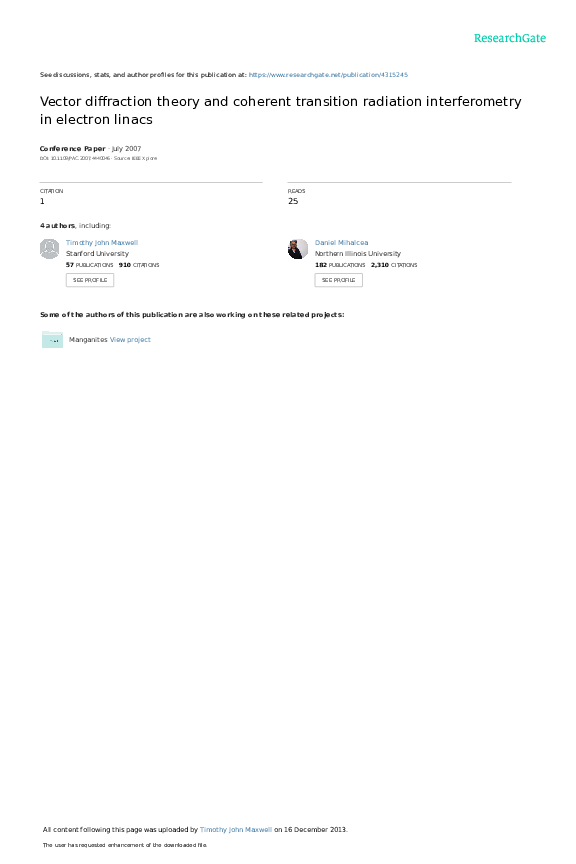
Task: Click the paper title heading
Action: click(281, 110)
